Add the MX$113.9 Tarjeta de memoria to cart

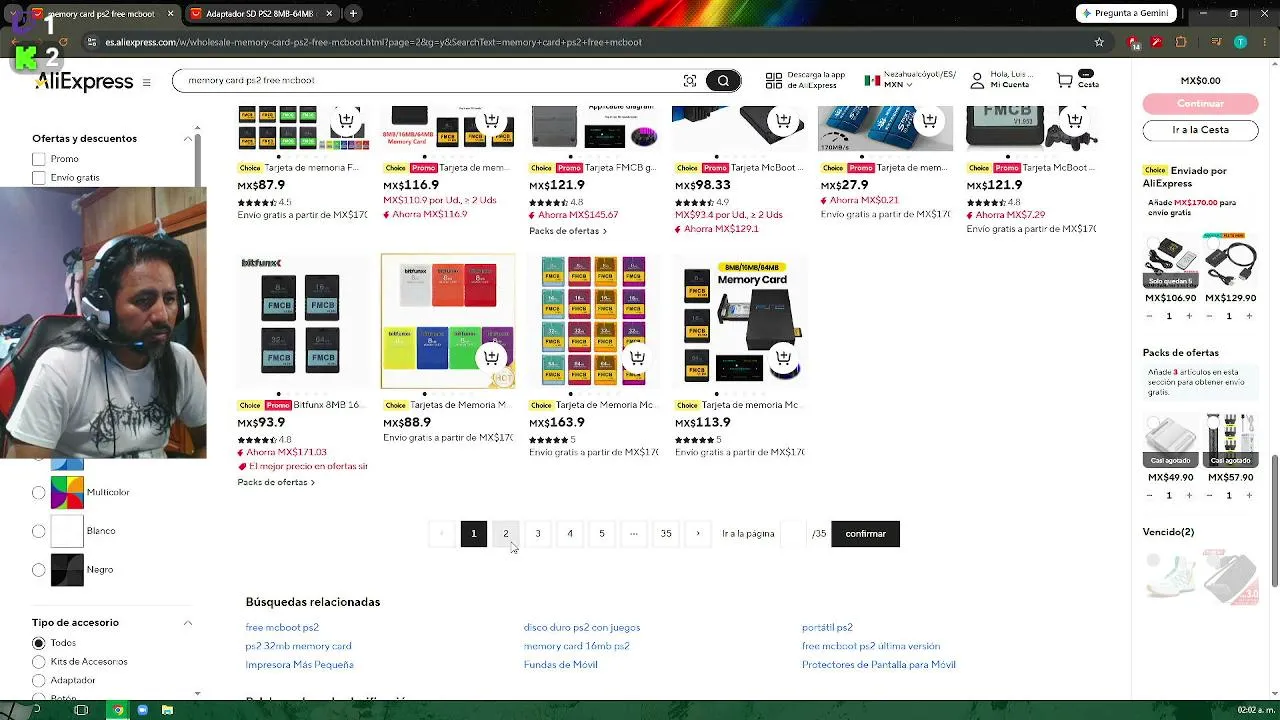click(783, 357)
